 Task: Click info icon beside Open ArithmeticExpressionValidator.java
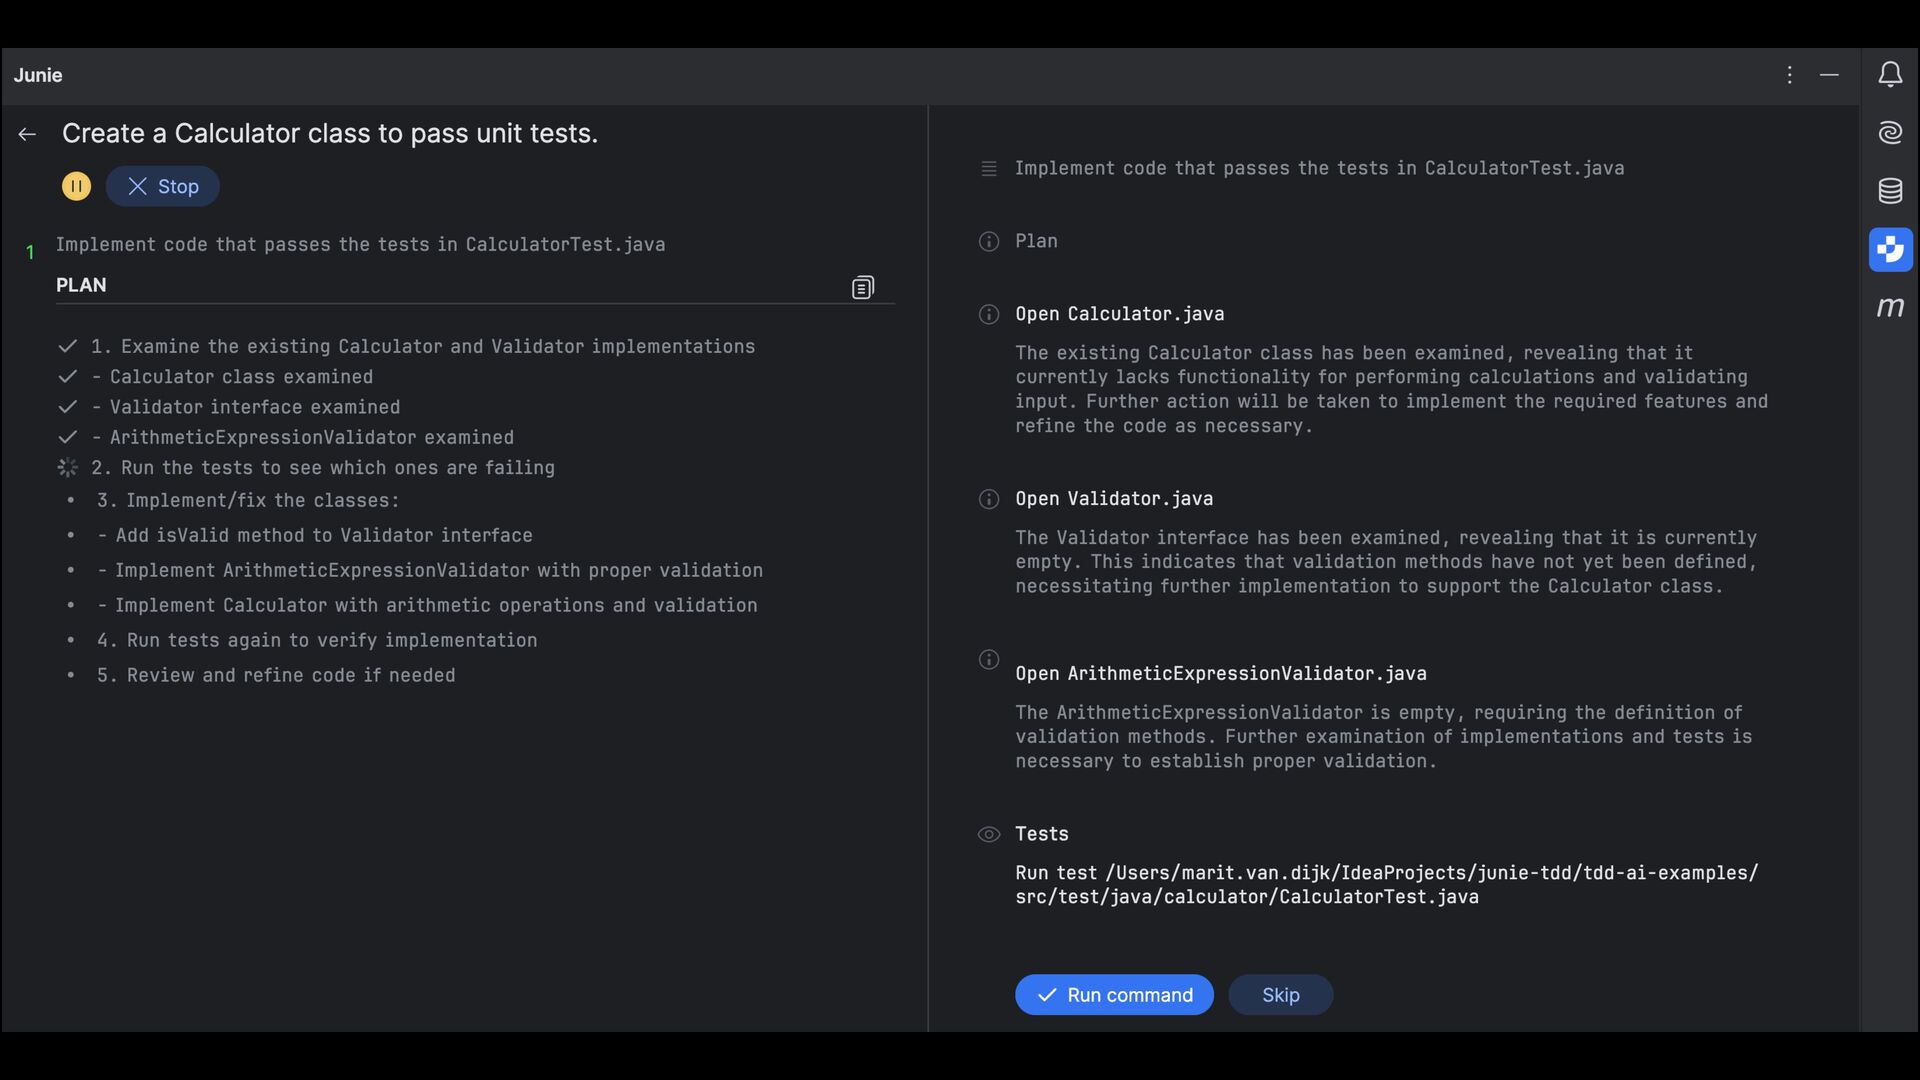(x=988, y=660)
